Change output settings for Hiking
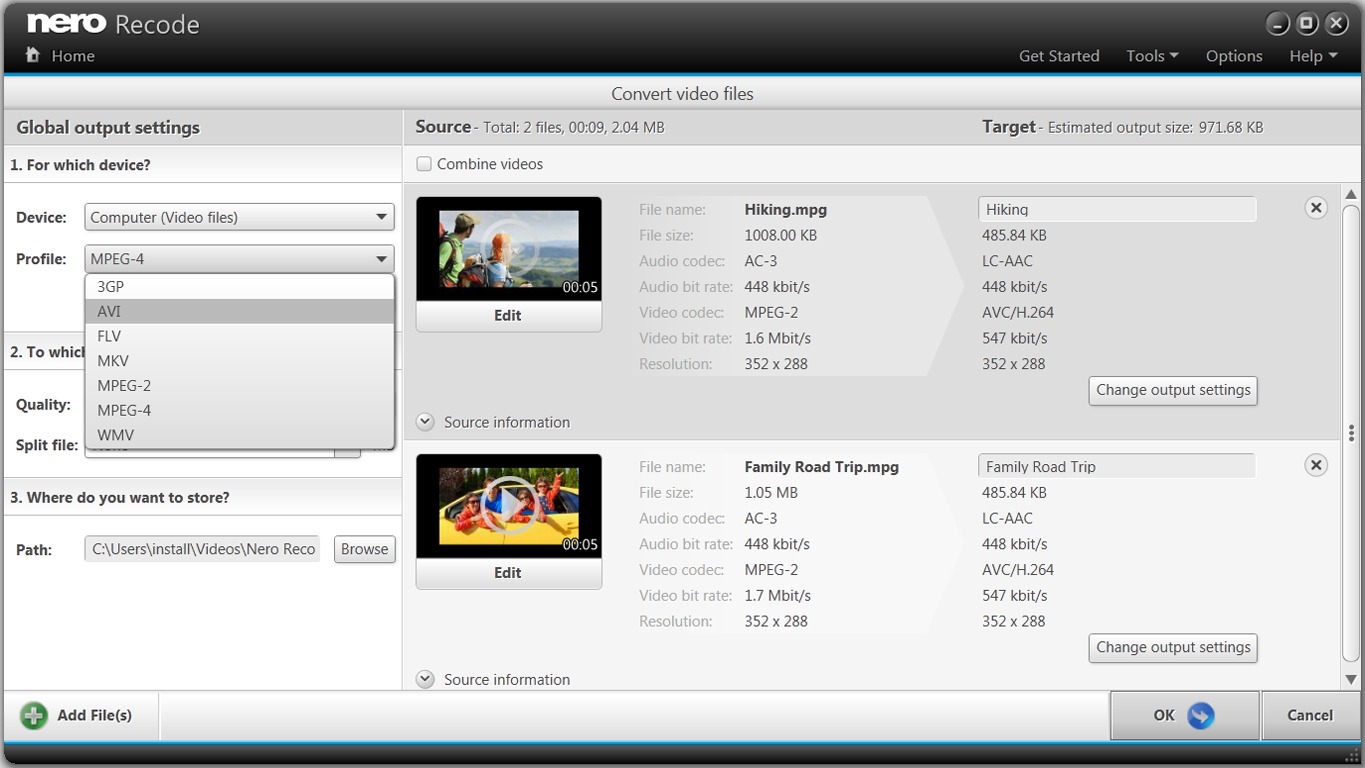1365x768 pixels. pos(1173,390)
